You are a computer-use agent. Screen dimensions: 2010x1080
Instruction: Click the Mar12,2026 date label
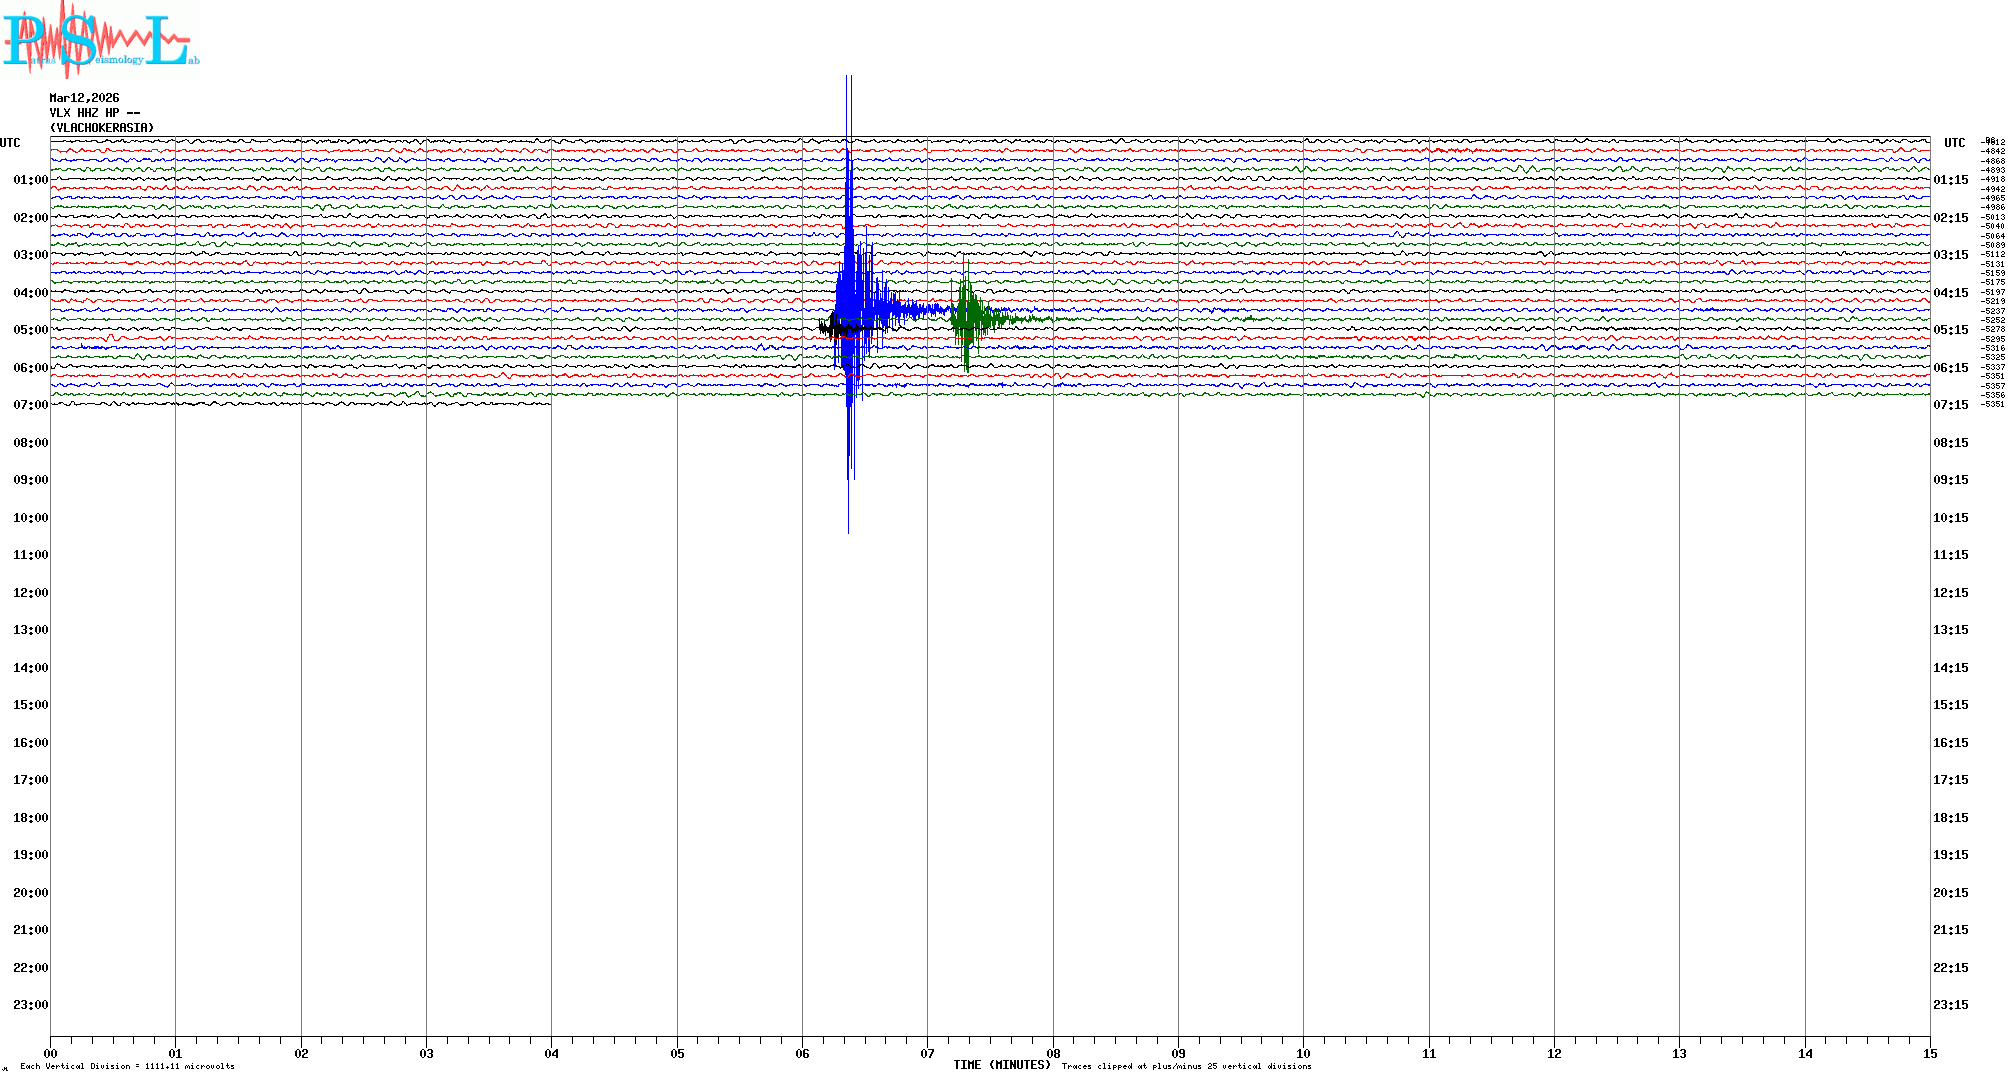[84, 98]
